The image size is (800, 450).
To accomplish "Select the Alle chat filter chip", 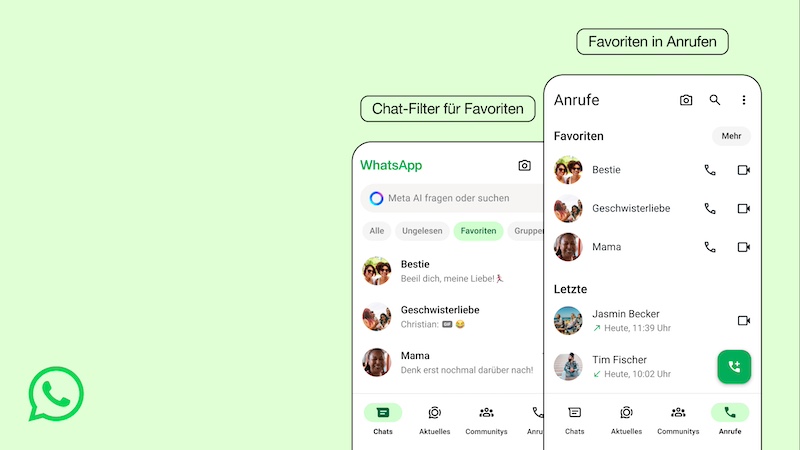I will [377, 231].
